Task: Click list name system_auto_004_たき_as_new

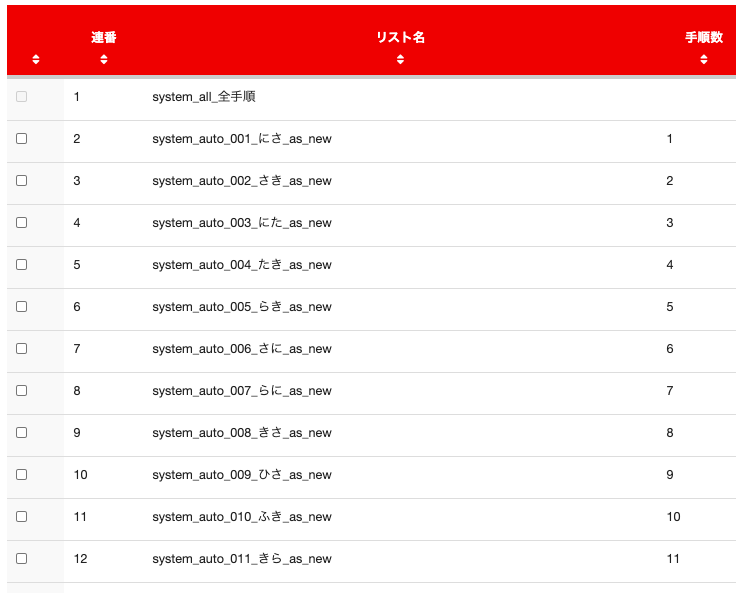Action: pyautogui.click(x=242, y=265)
